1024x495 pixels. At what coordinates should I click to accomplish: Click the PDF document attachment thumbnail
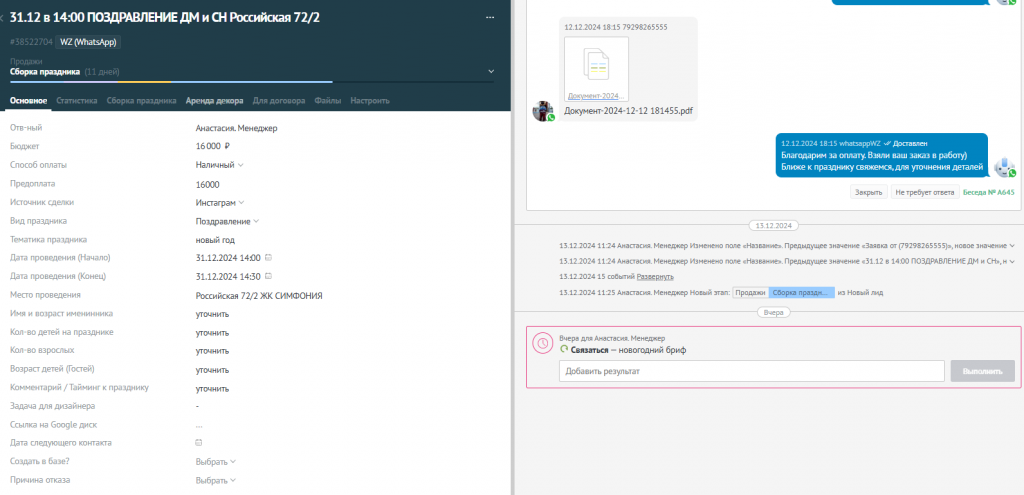pos(596,69)
